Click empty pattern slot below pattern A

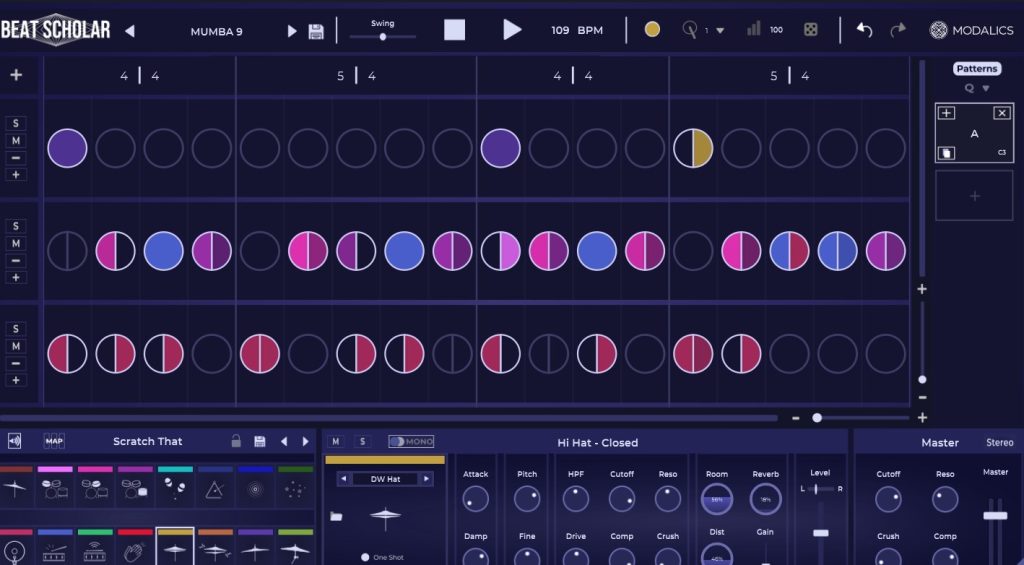tap(974, 196)
